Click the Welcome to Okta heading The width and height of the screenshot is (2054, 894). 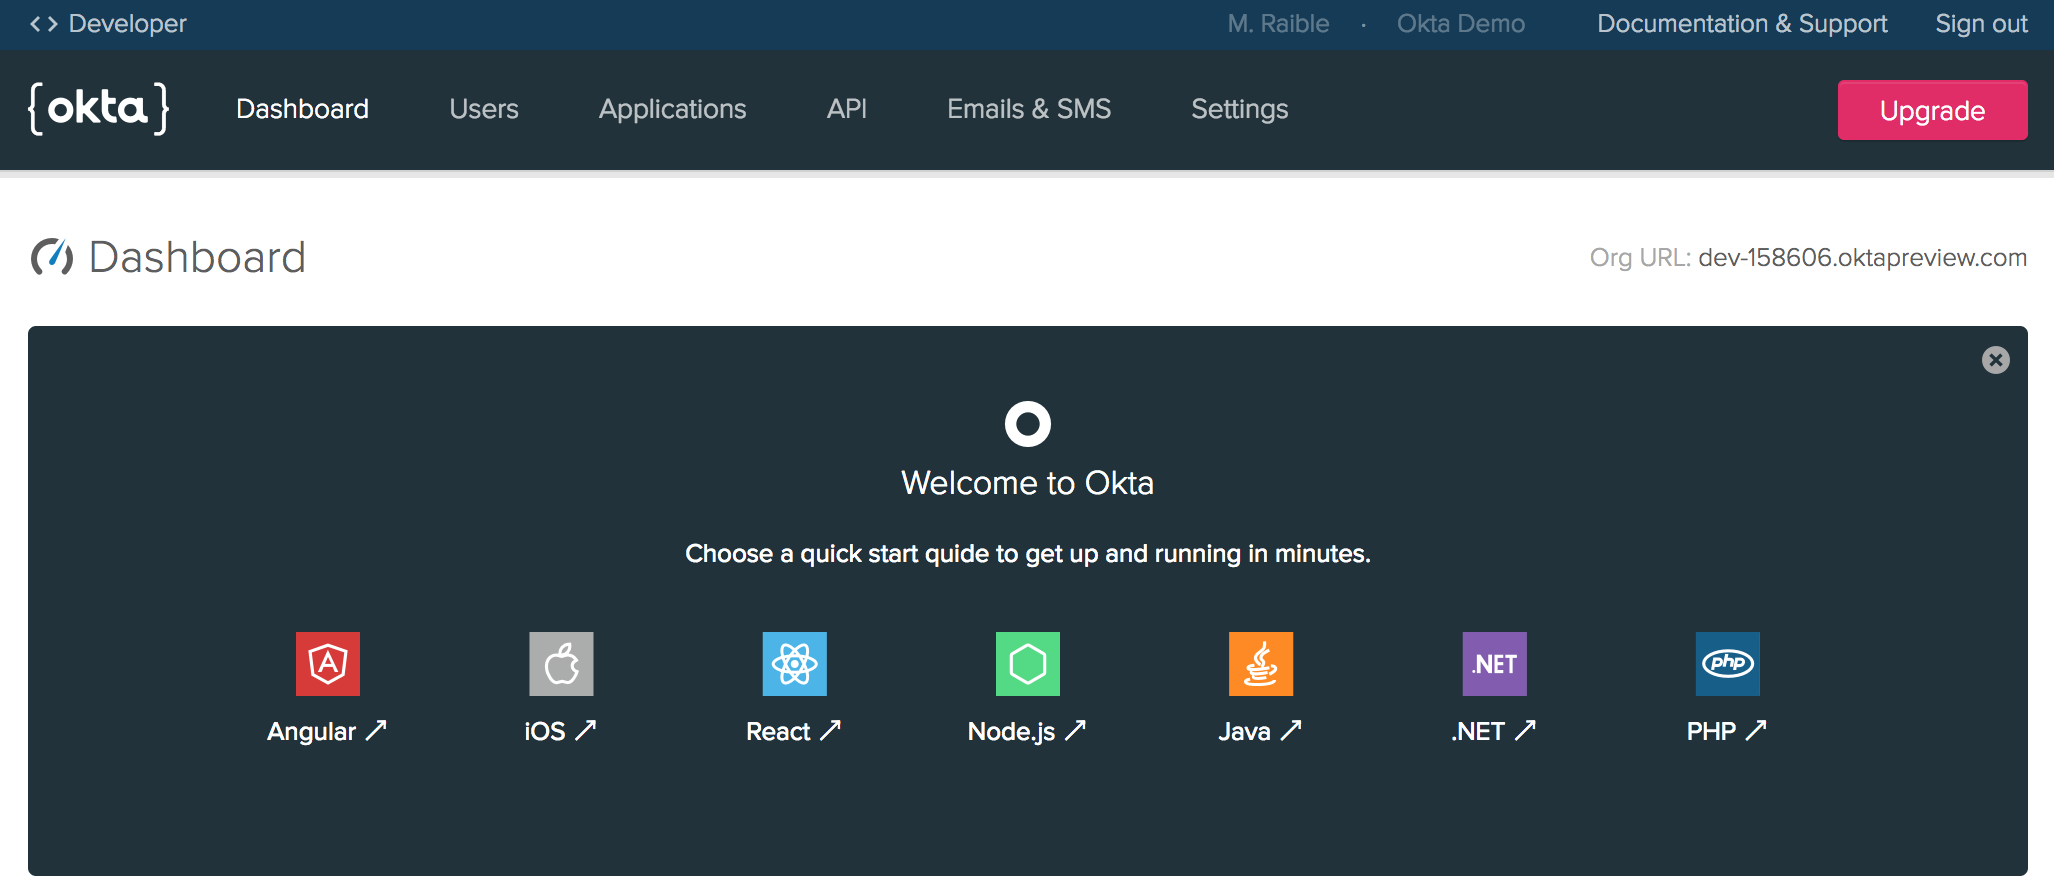1028,483
